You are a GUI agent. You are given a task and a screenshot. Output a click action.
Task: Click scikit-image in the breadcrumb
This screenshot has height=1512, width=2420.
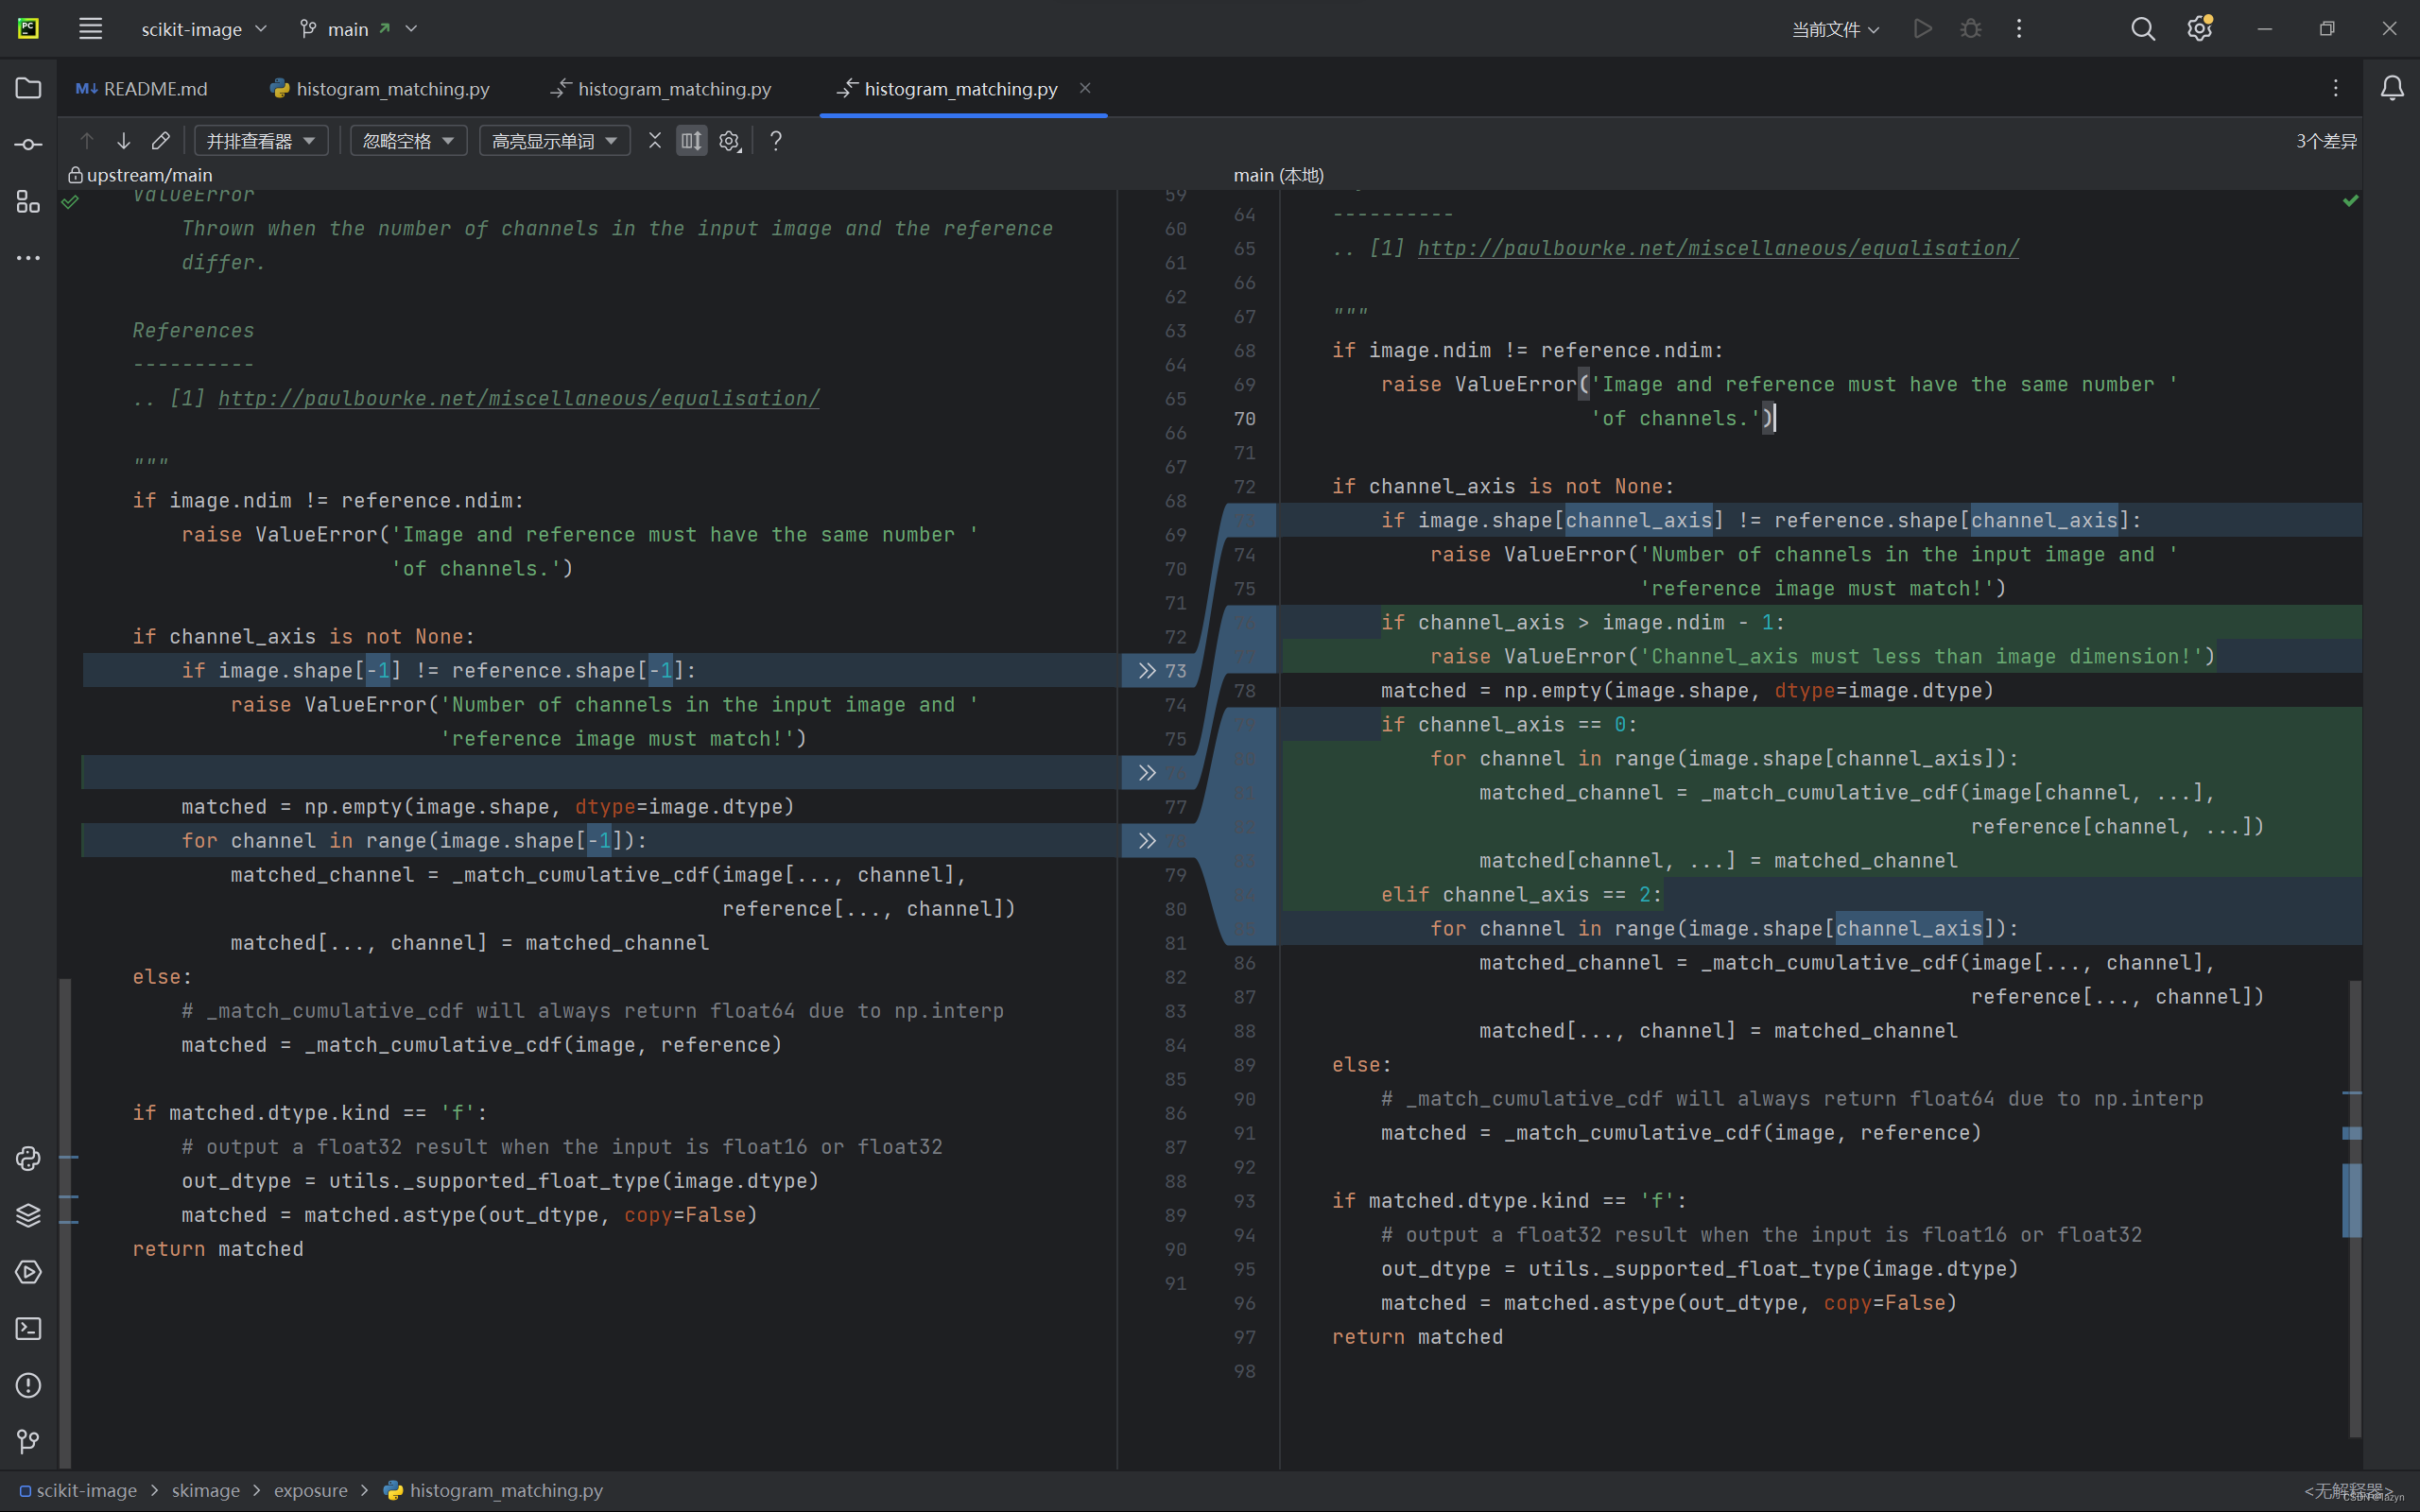point(78,1490)
